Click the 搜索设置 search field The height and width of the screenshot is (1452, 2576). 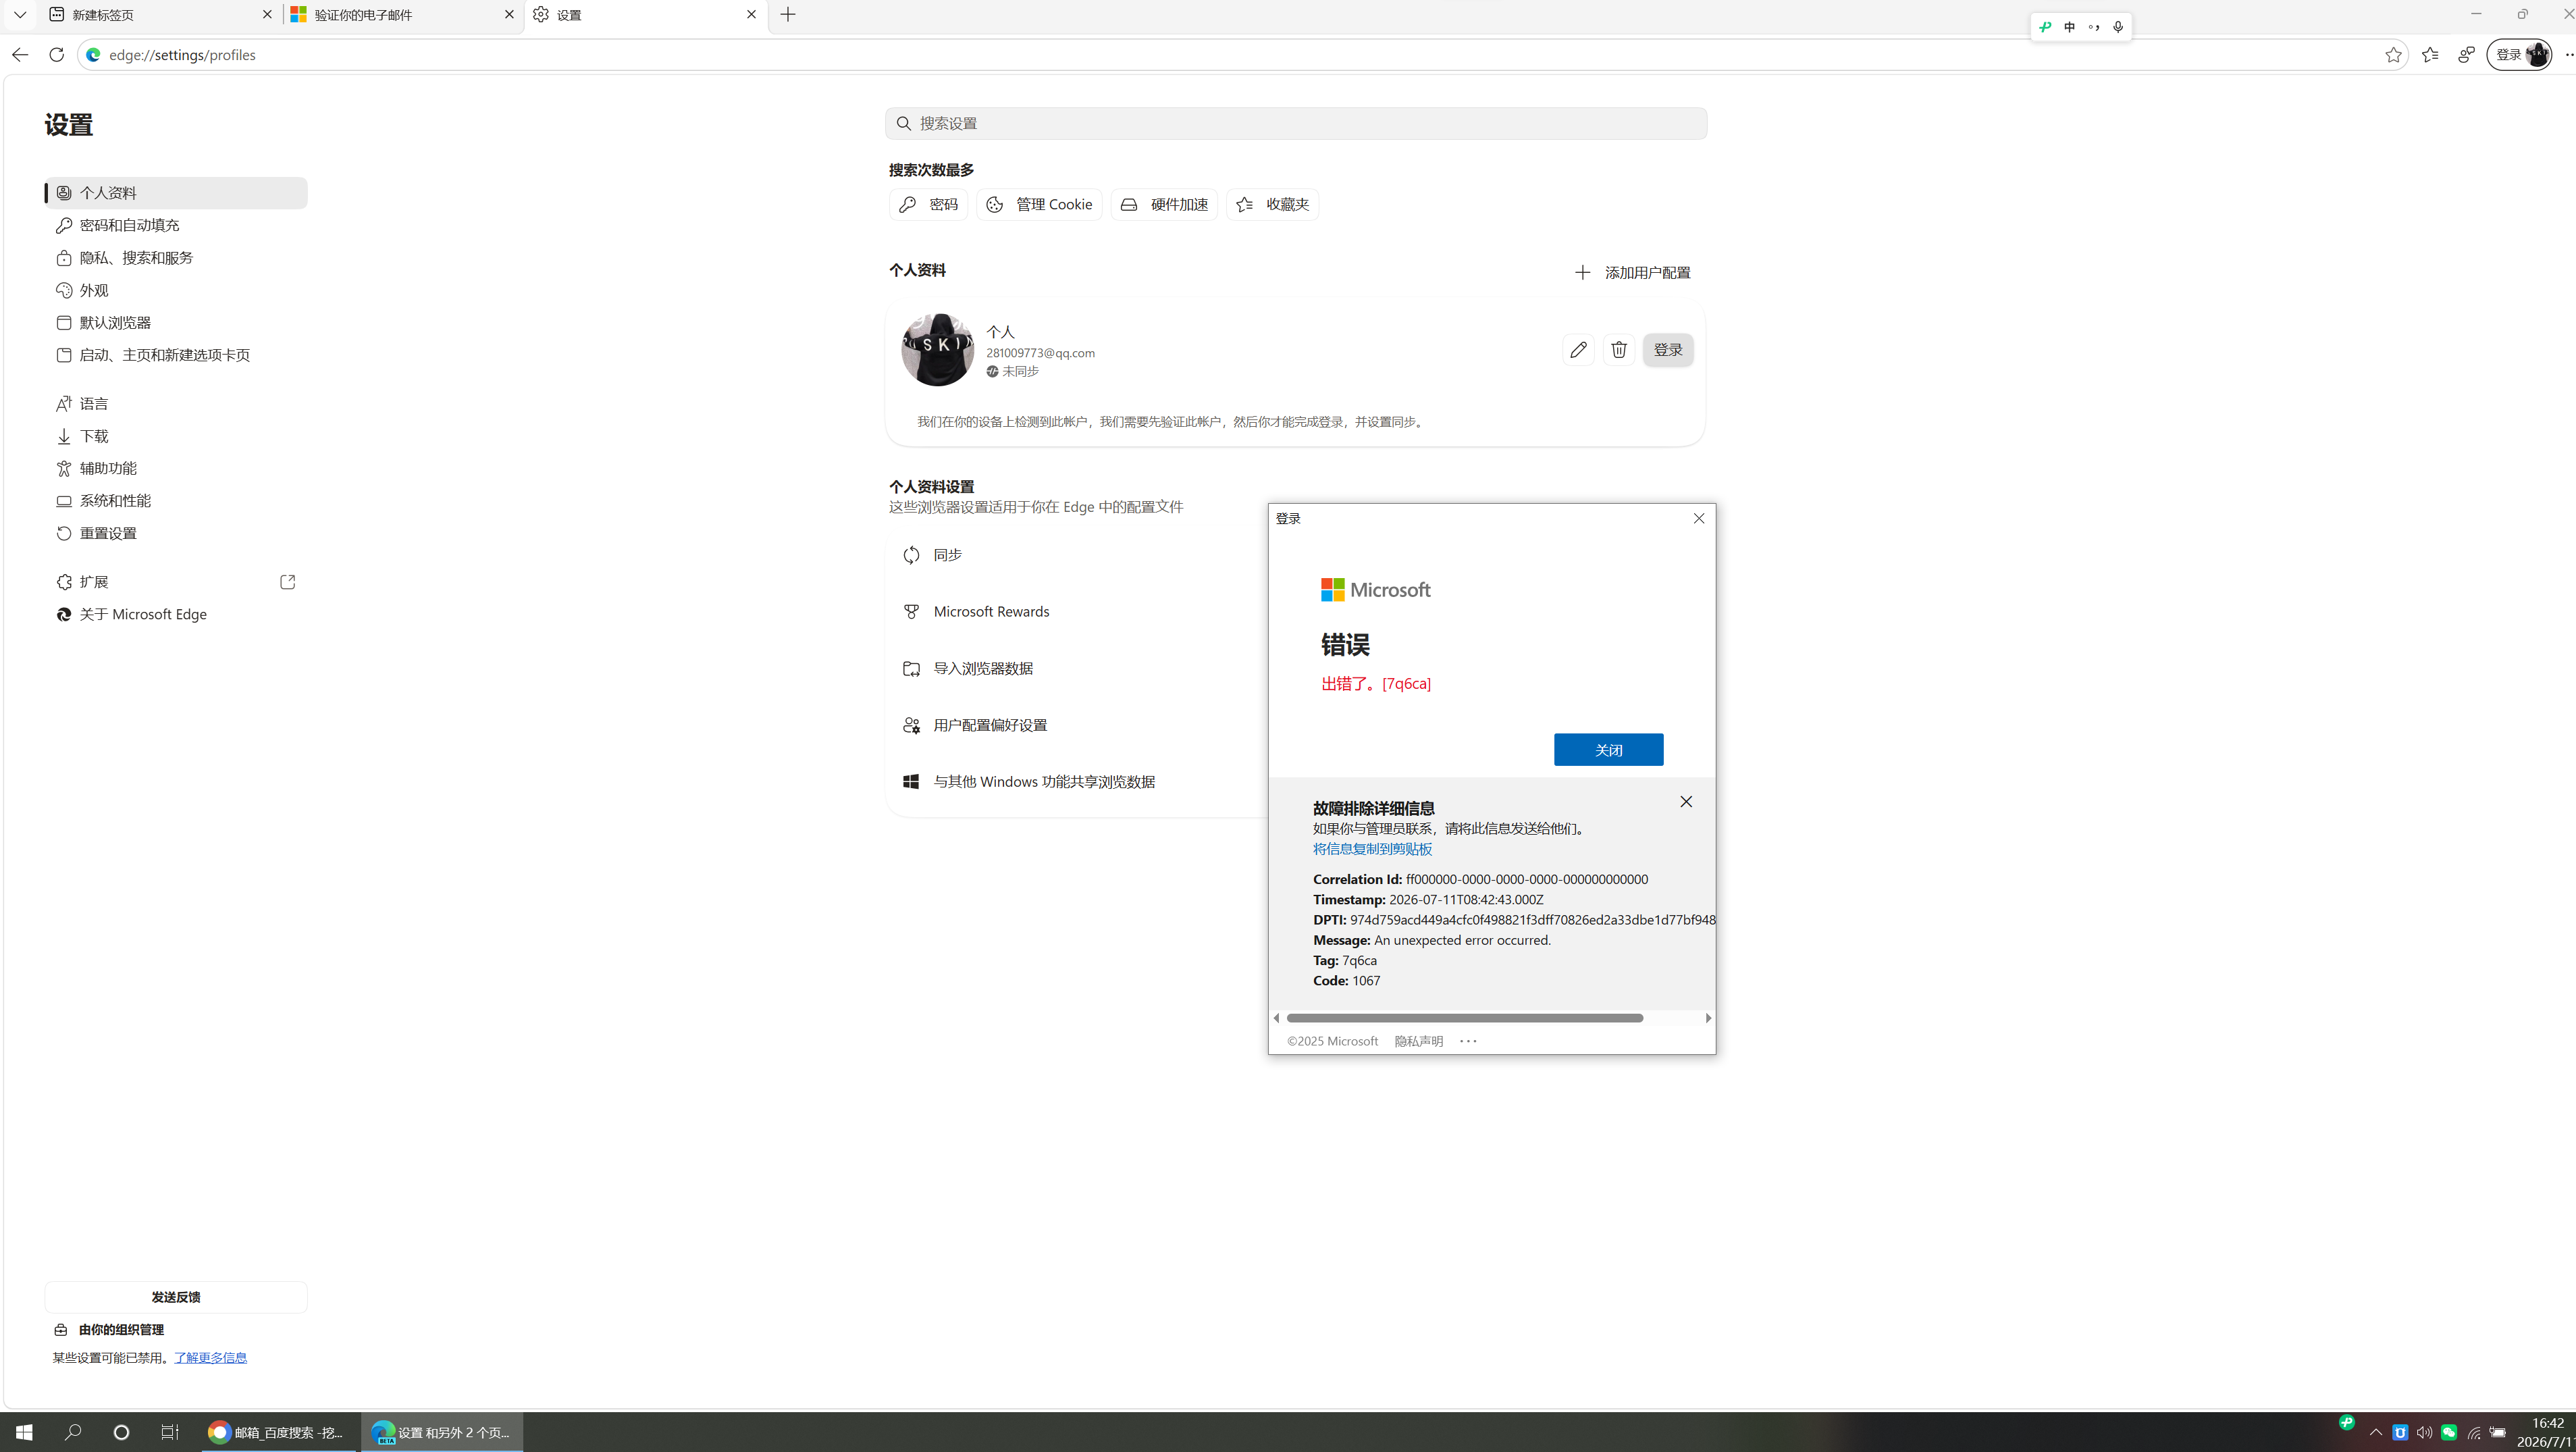[1296, 123]
